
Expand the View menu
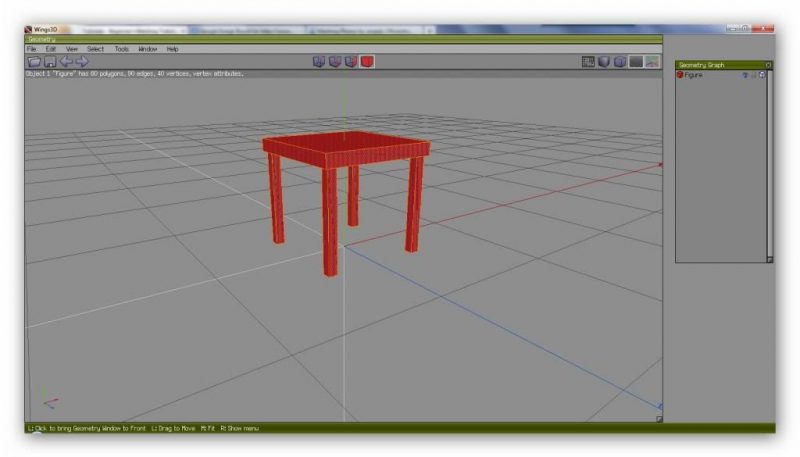click(71, 48)
